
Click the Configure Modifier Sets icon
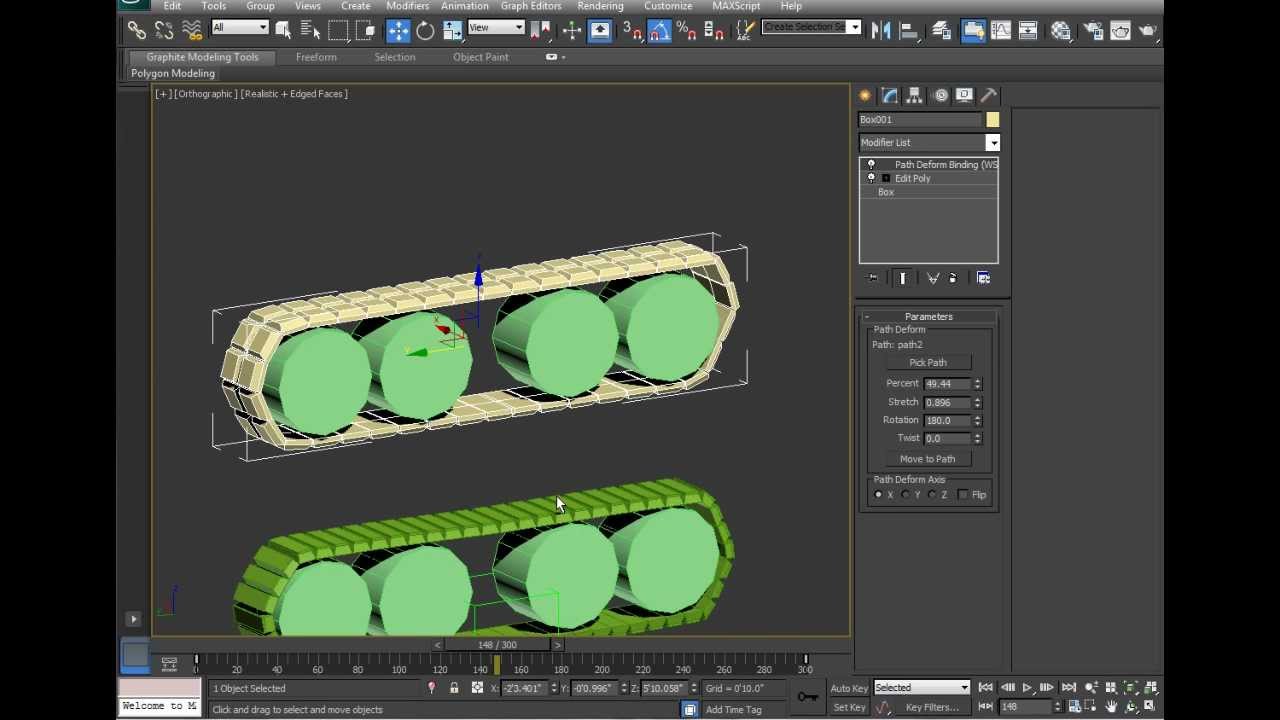pos(983,278)
